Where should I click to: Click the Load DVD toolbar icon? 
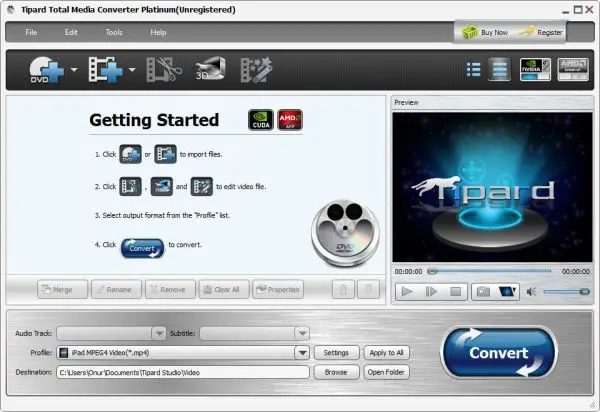pyautogui.click(x=47, y=70)
